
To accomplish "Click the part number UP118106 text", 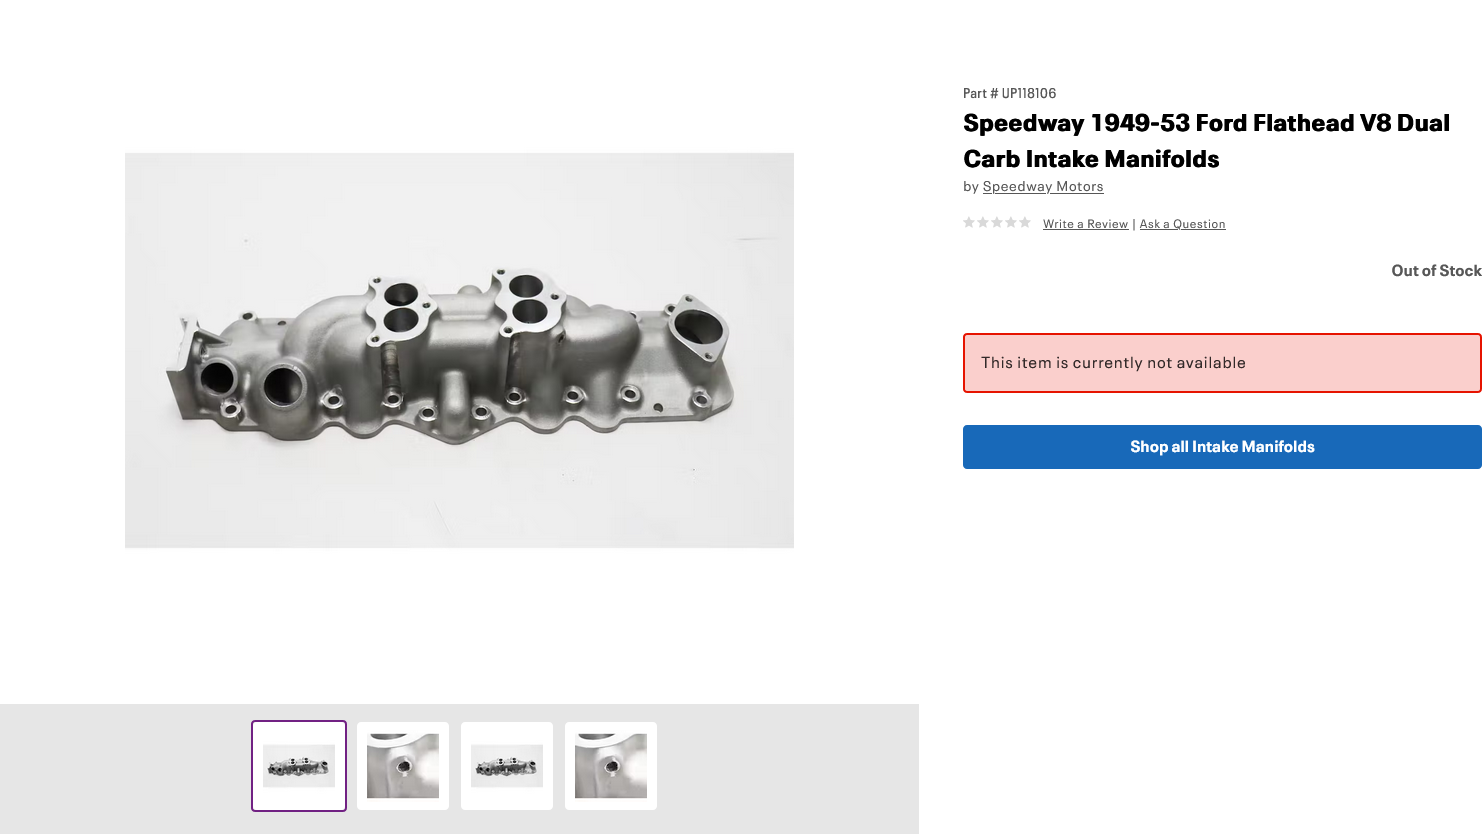I will [1008, 93].
